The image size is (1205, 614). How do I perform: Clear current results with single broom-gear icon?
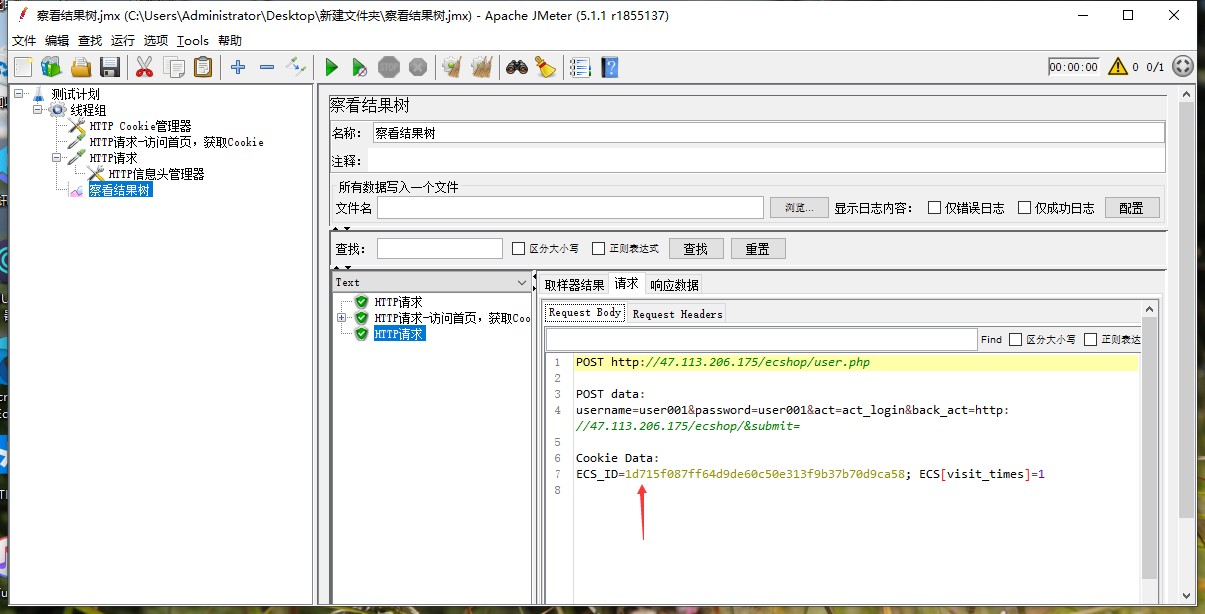452,67
